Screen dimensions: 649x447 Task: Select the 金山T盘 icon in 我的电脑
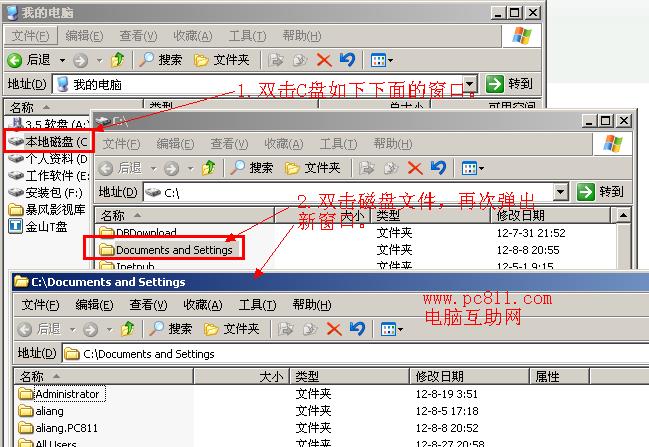pos(38,226)
